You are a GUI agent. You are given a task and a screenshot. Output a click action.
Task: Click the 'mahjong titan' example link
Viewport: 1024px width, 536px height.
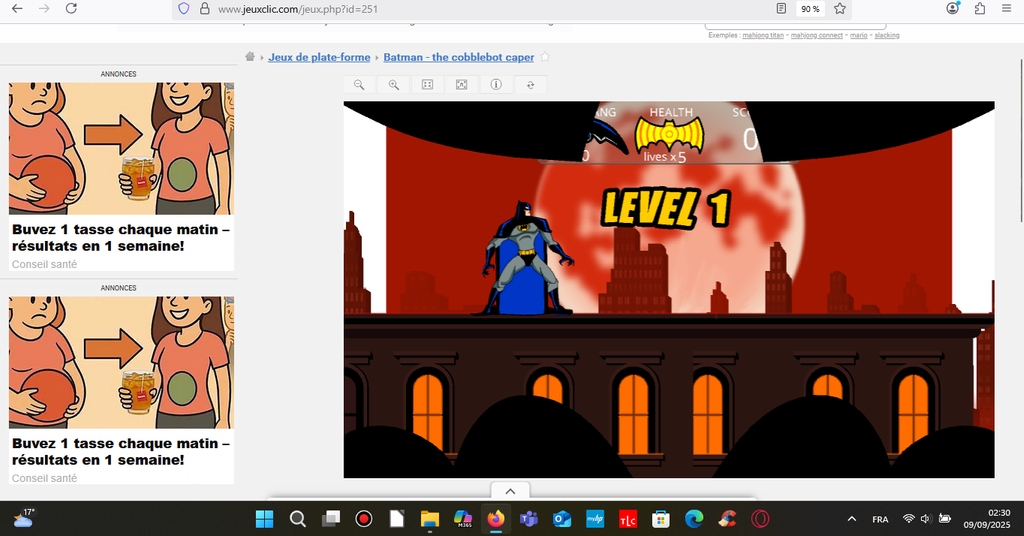point(764,35)
